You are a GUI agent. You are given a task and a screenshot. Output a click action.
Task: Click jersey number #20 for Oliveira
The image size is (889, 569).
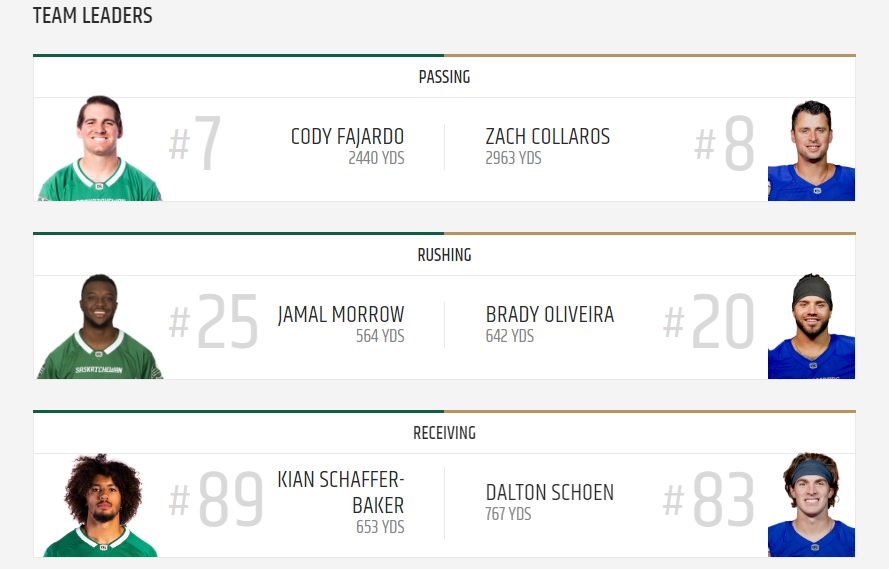tap(709, 324)
